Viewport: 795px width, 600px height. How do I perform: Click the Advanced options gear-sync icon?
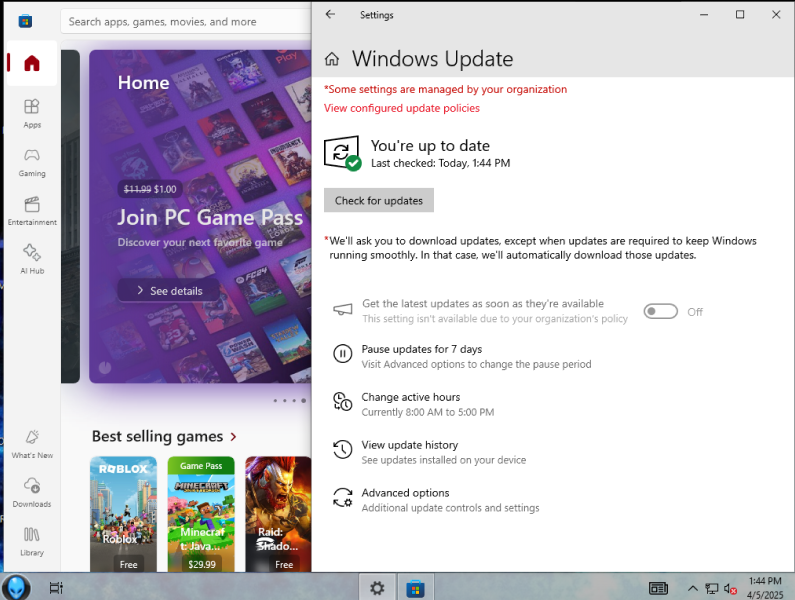click(342, 498)
